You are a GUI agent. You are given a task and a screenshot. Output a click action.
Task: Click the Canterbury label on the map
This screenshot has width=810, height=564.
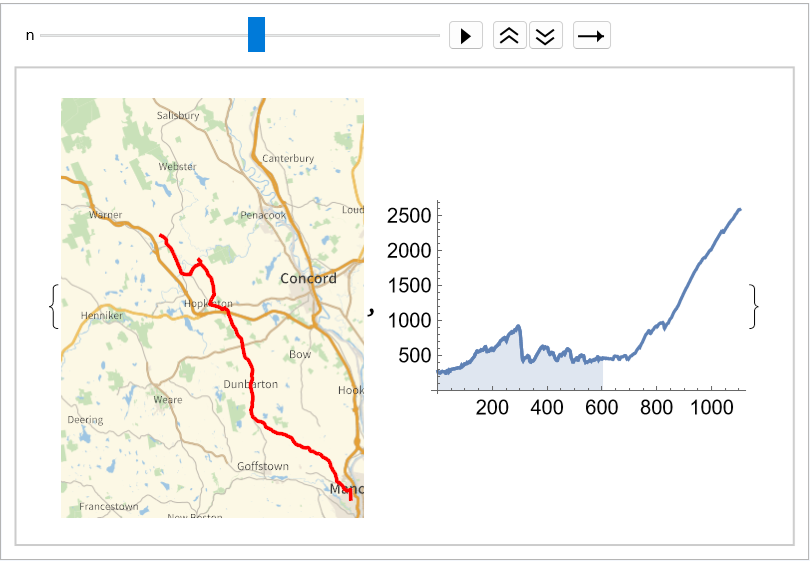pyautogui.click(x=287, y=158)
